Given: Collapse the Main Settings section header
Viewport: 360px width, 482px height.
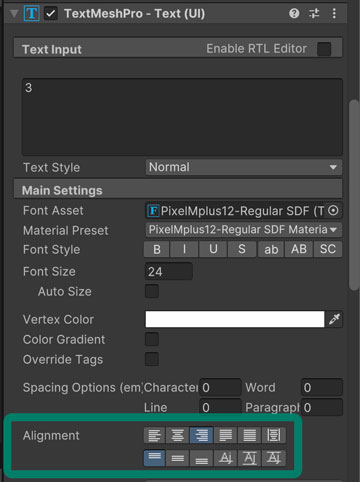Looking at the screenshot, I should (x=178, y=190).
